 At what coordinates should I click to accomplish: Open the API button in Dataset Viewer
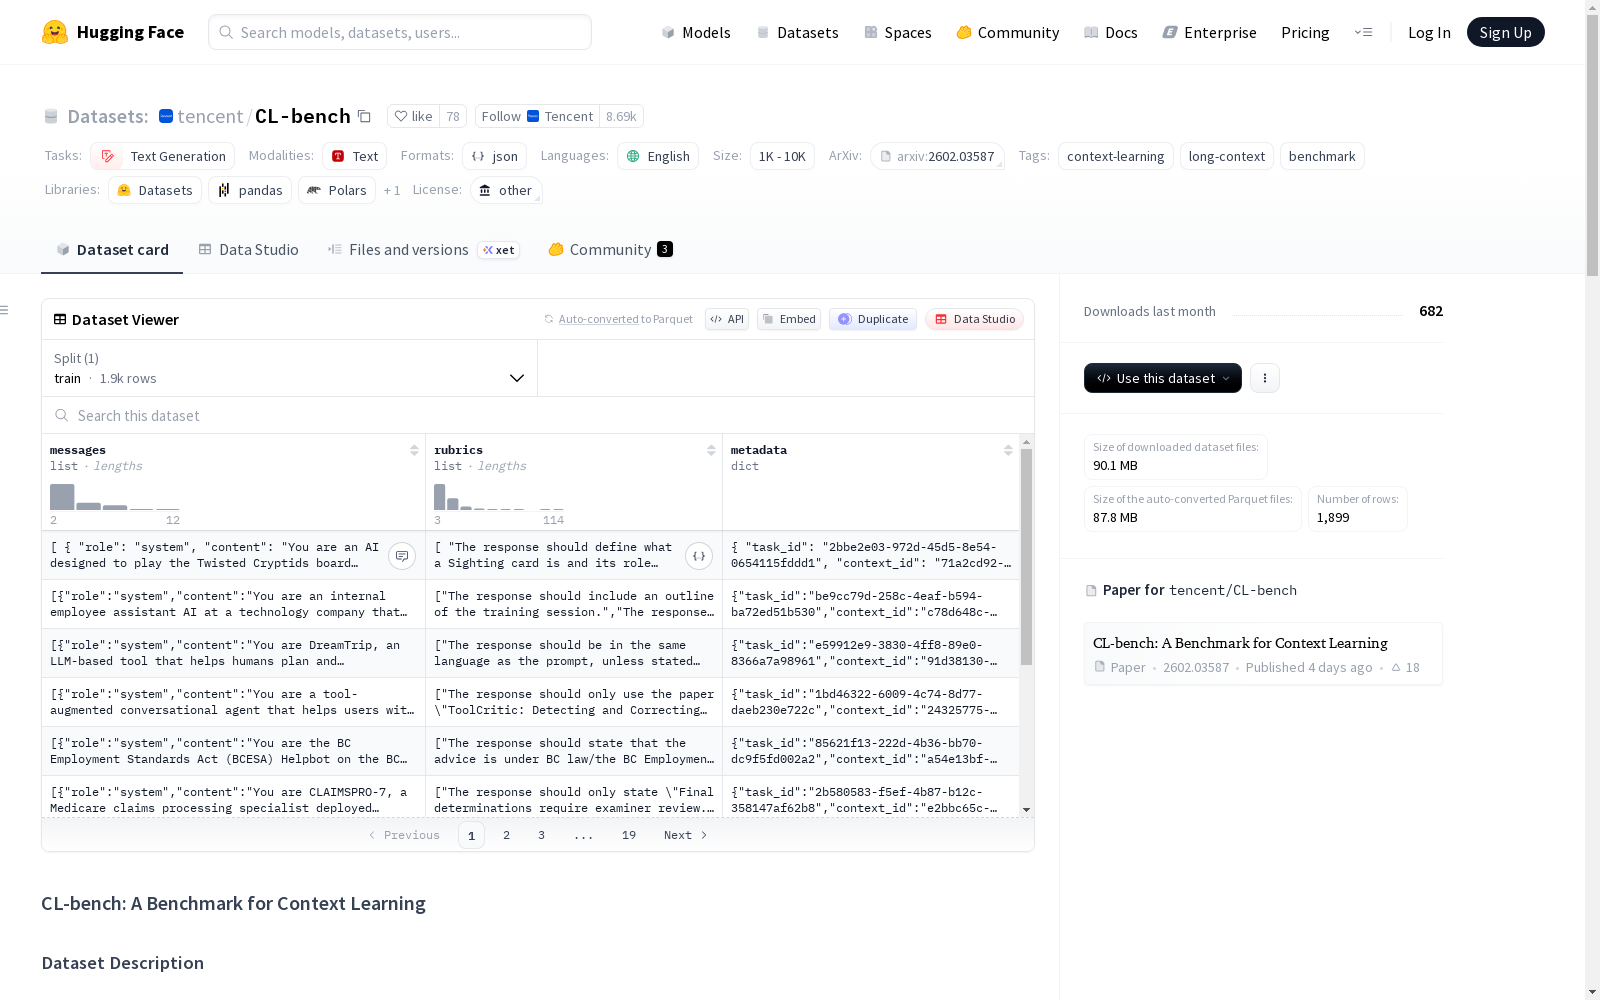727,319
